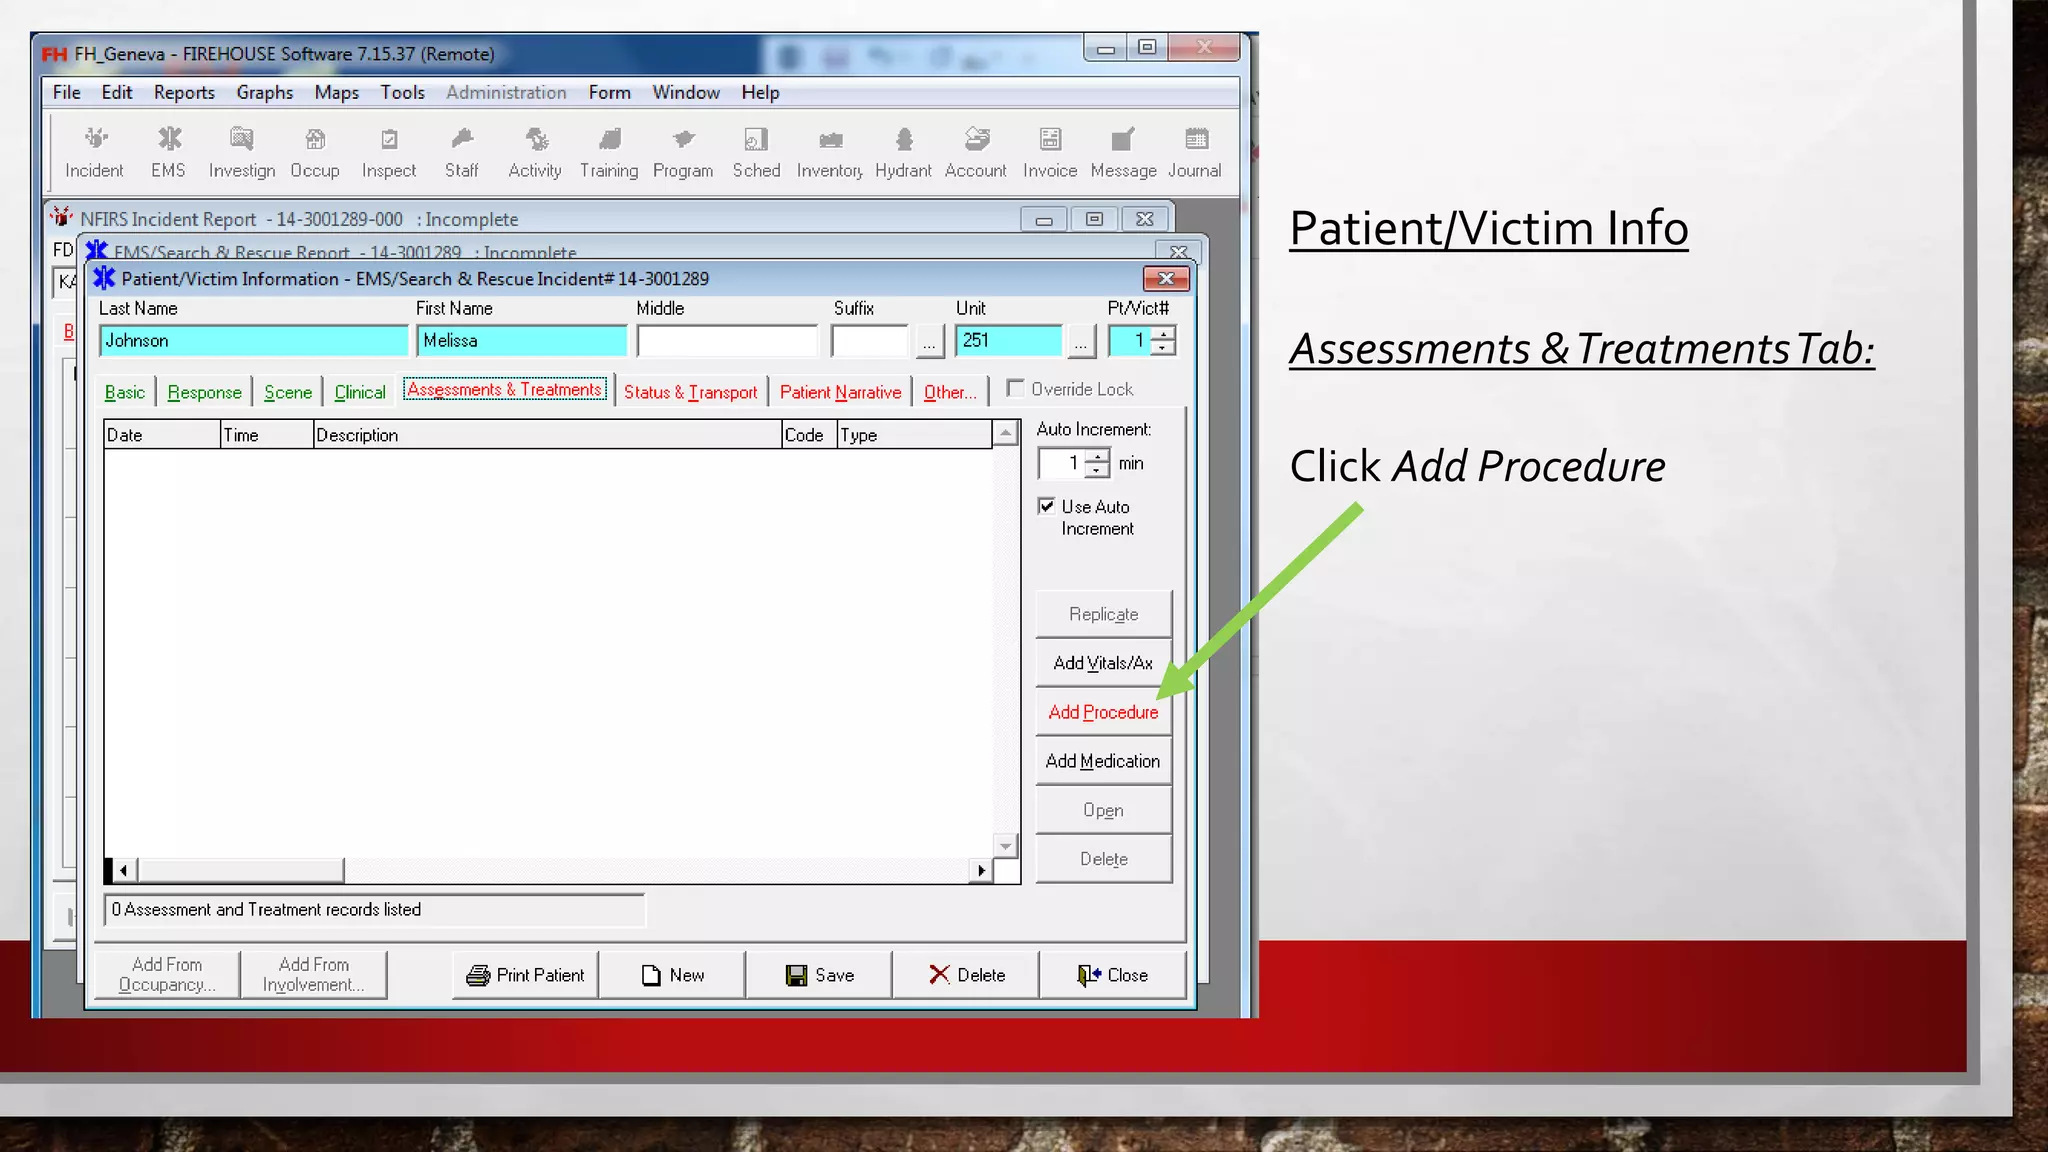Select the Assessments & Treatments tab
Viewport: 2048px width, 1152px height.
click(x=505, y=390)
